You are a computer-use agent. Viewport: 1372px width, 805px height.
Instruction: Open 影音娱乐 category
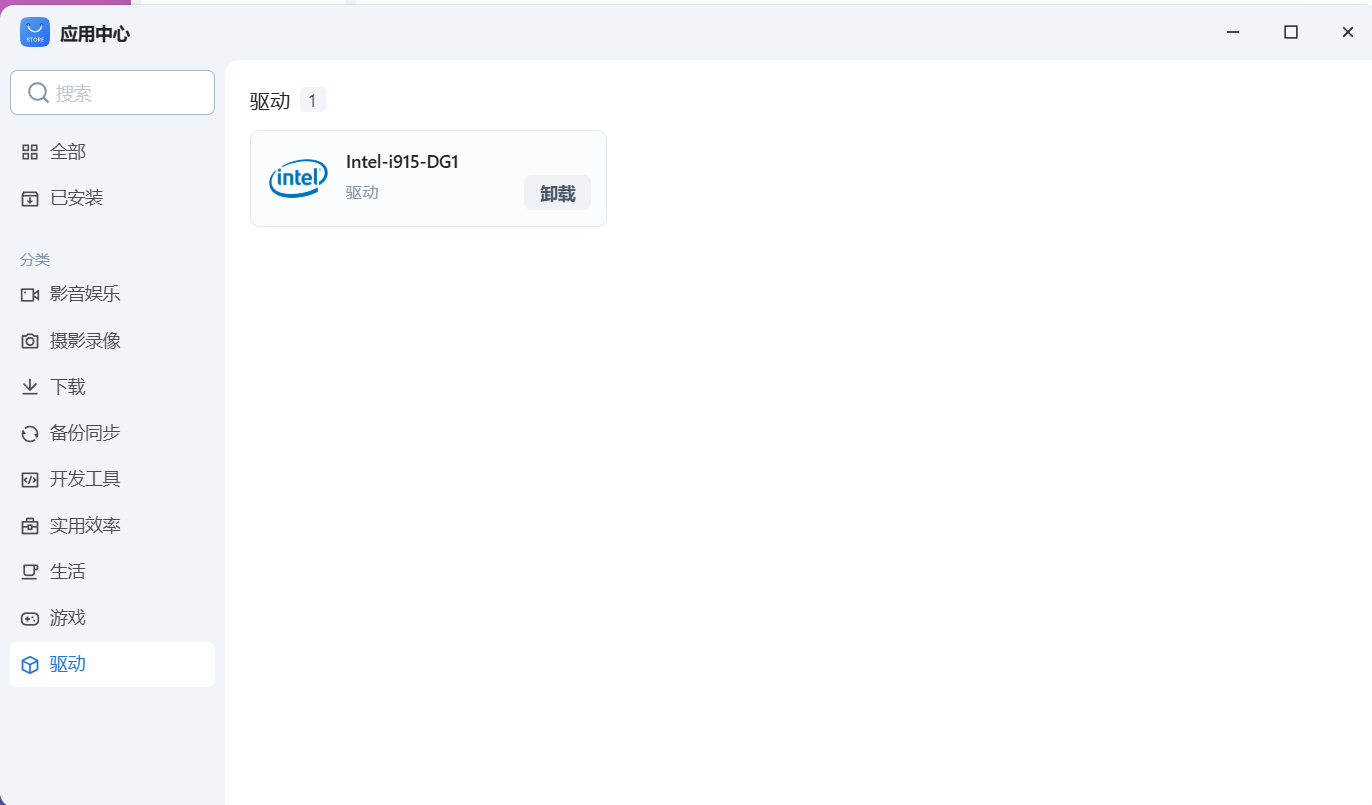[112, 295]
